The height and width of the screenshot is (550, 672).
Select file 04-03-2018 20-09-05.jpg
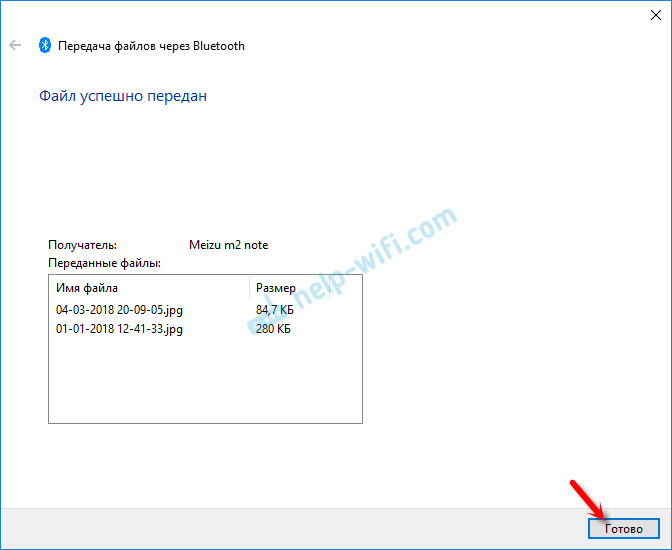click(x=119, y=310)
